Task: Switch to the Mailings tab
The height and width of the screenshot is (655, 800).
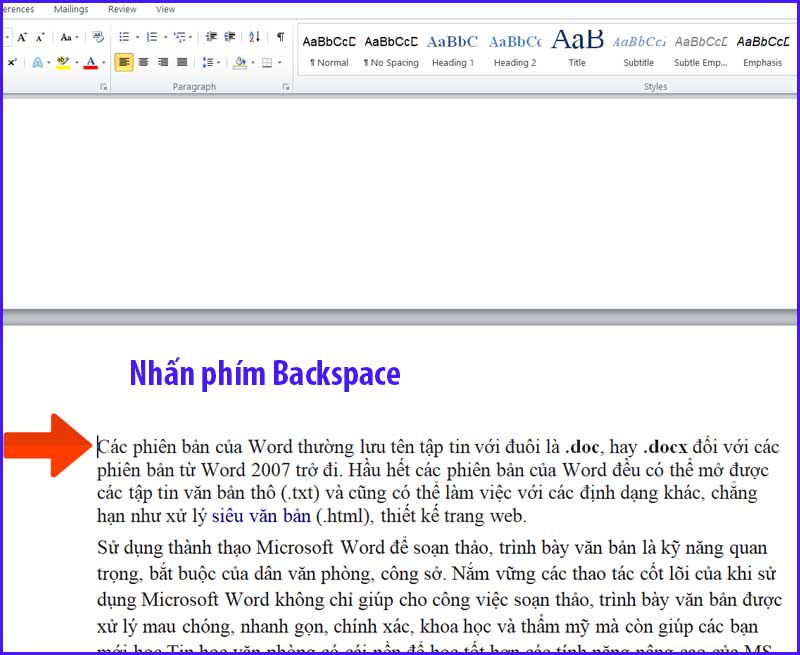Action: [x=71, y=9]
